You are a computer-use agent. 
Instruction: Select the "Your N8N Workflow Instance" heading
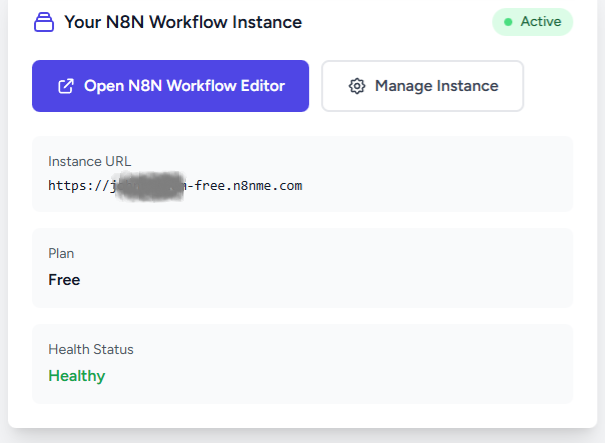tap(183, 22)
